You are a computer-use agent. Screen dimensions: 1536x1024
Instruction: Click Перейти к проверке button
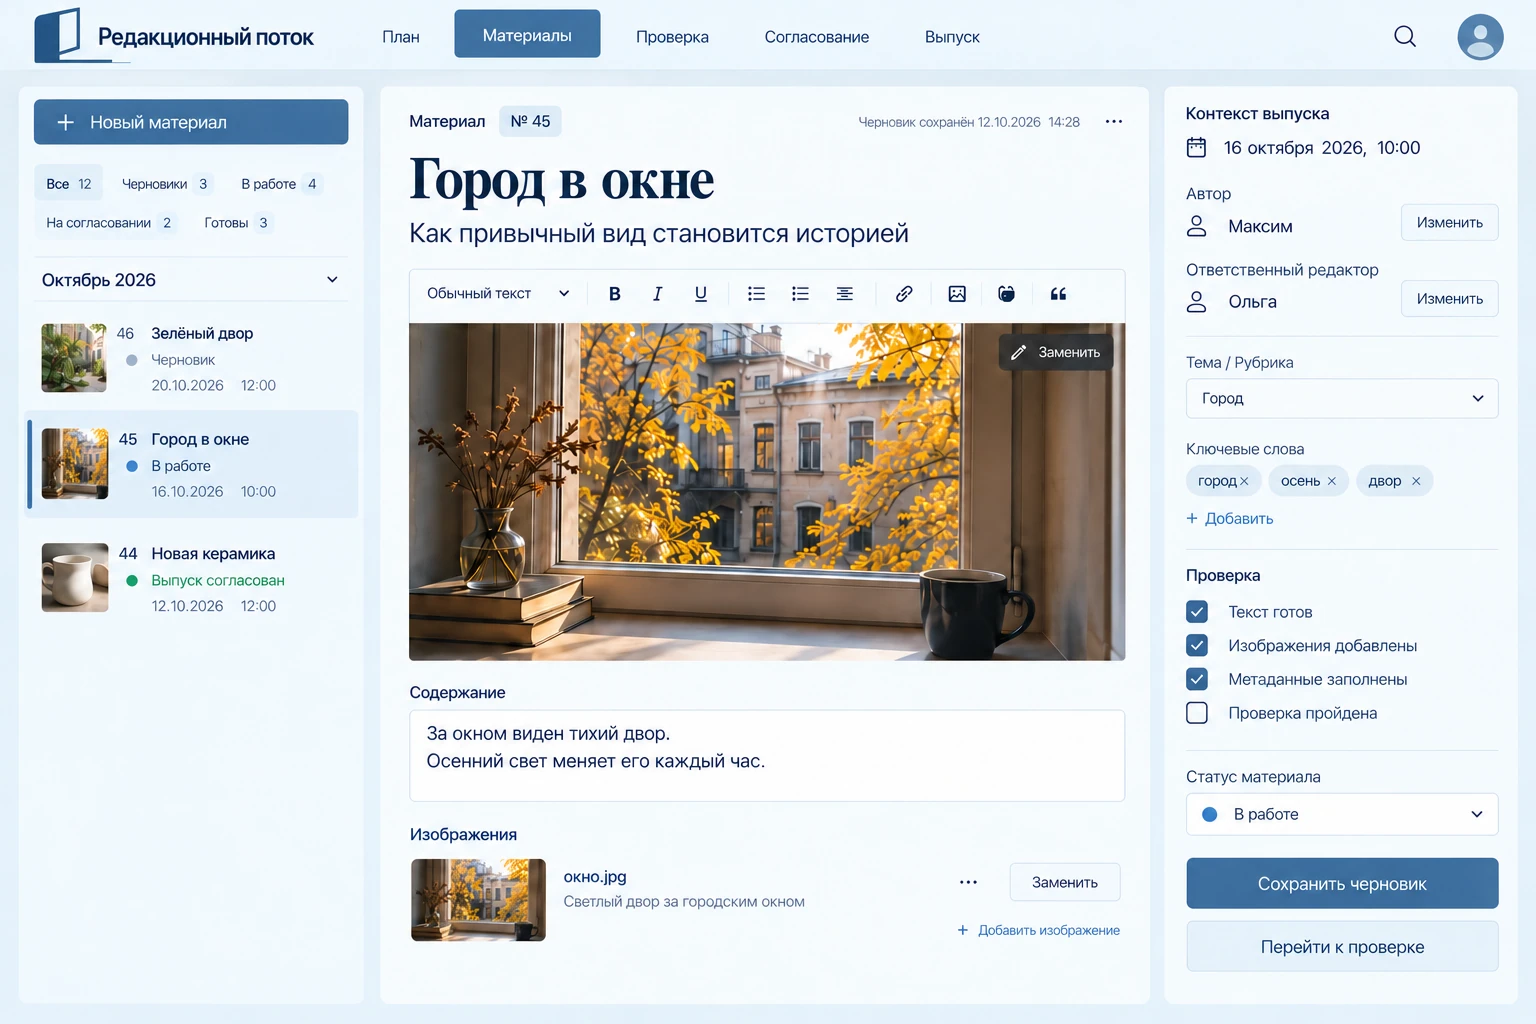(x=1342, y=947)
